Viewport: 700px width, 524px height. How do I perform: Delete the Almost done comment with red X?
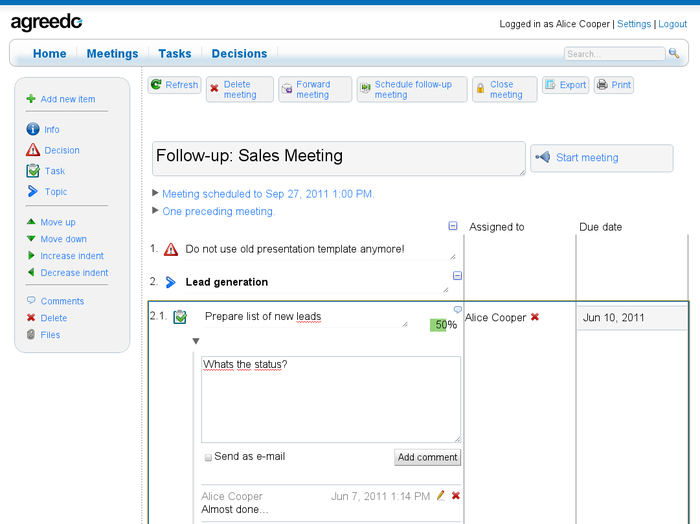[456, 496]
